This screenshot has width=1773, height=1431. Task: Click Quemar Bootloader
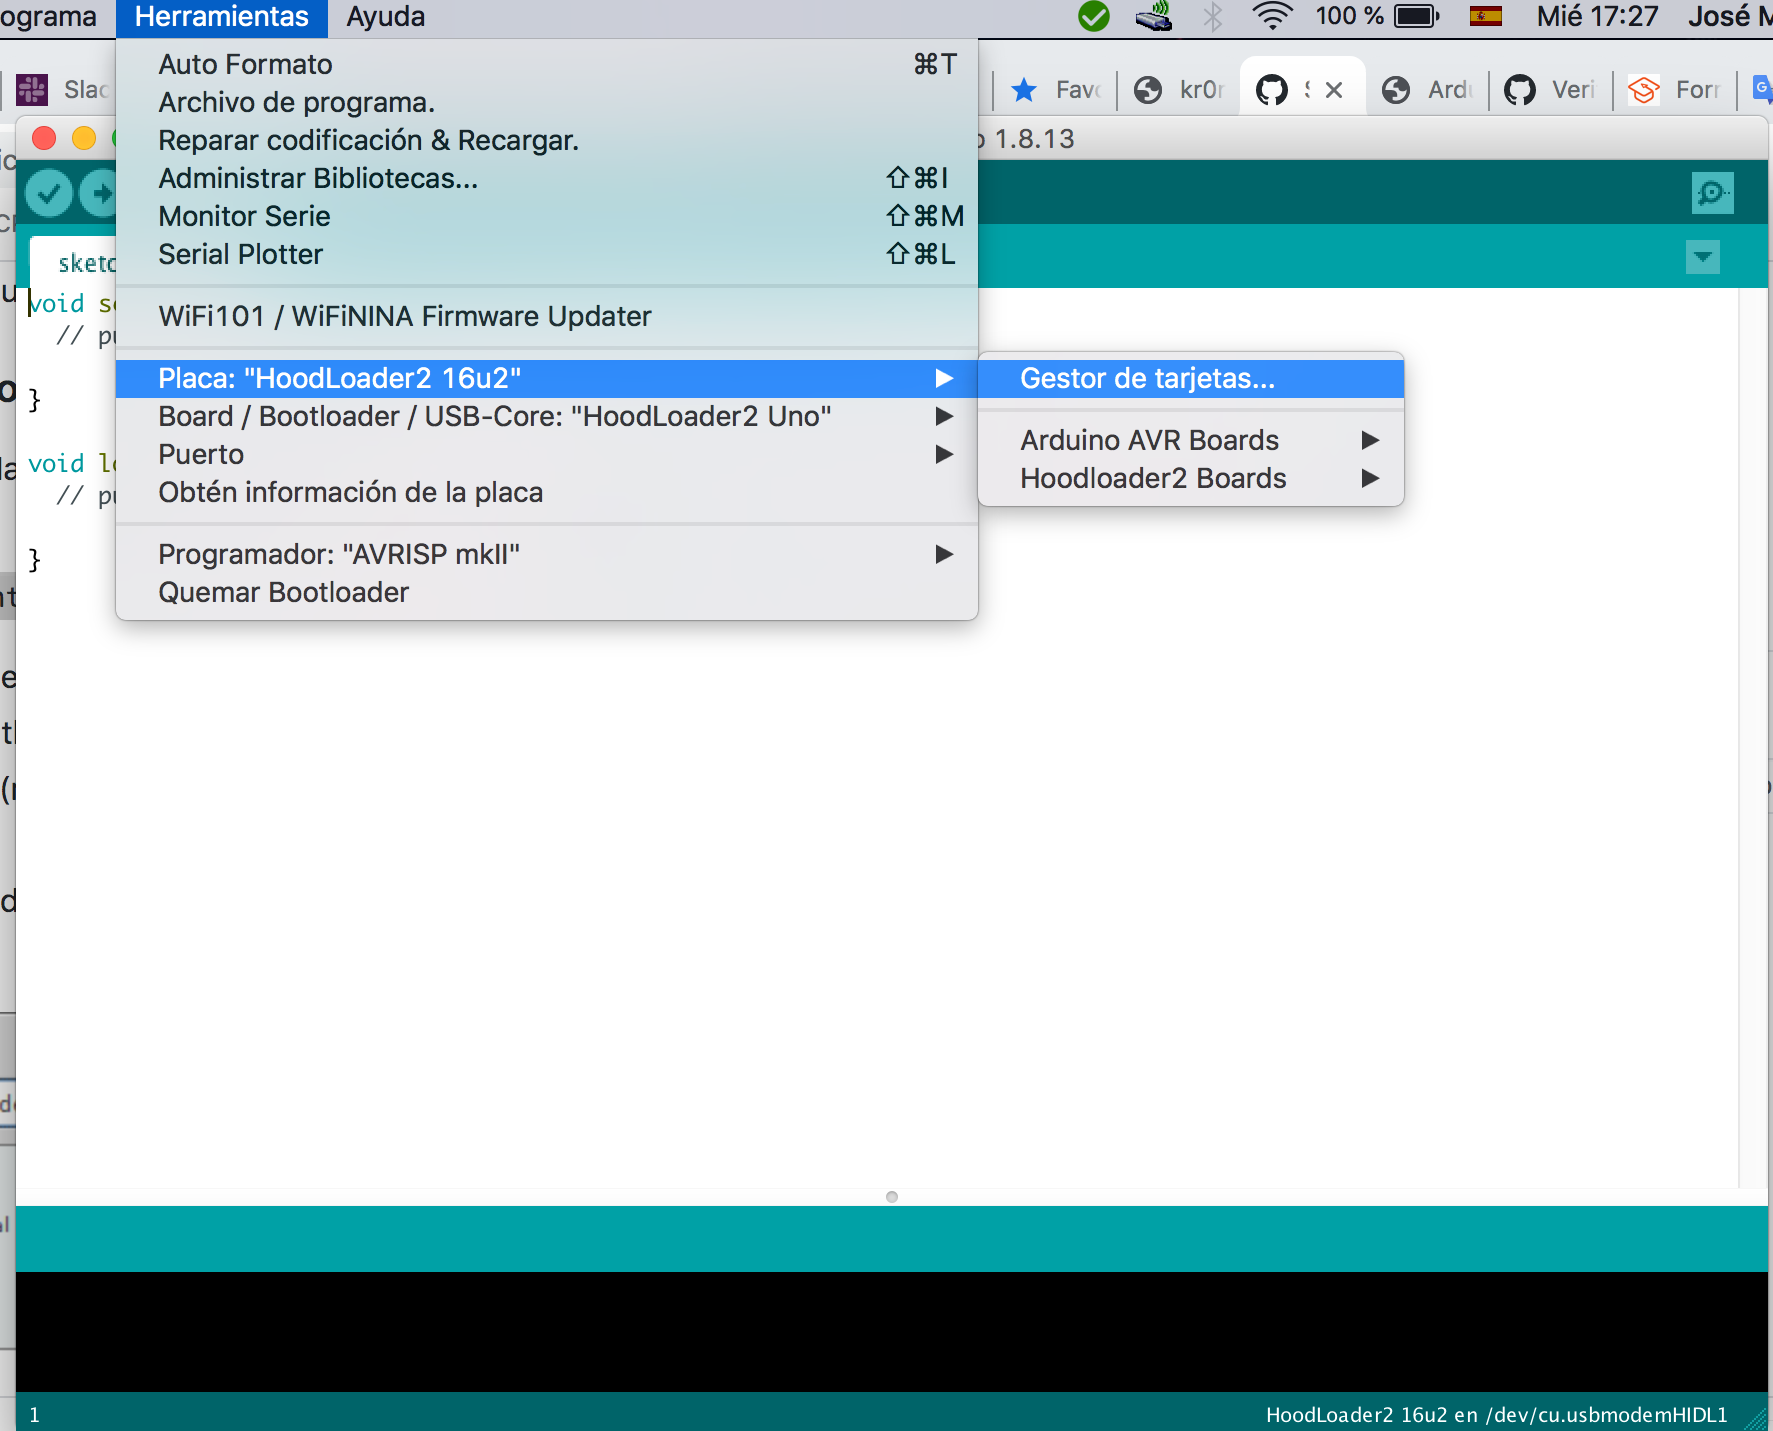(x=547, y=592)
